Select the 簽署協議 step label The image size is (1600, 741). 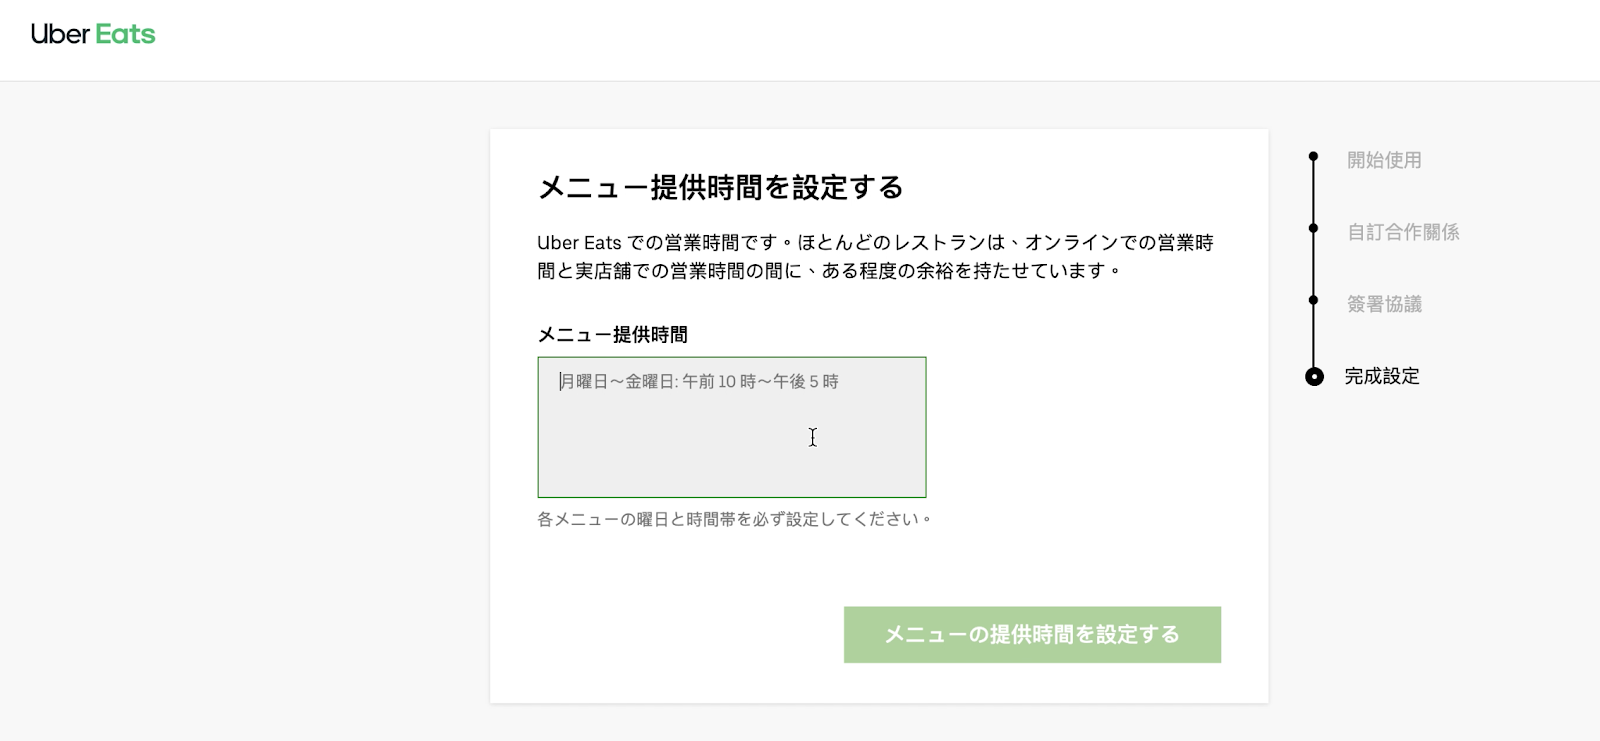pyautogui.click(x=1384, y=304)
